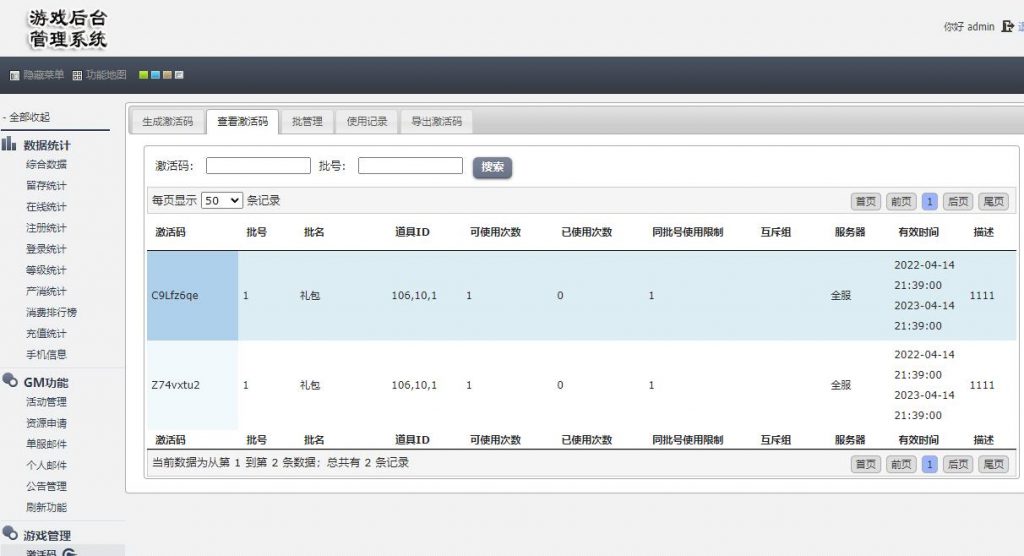
Task: Switch to the 生成激活码 tab
Action: pos(168,122)
